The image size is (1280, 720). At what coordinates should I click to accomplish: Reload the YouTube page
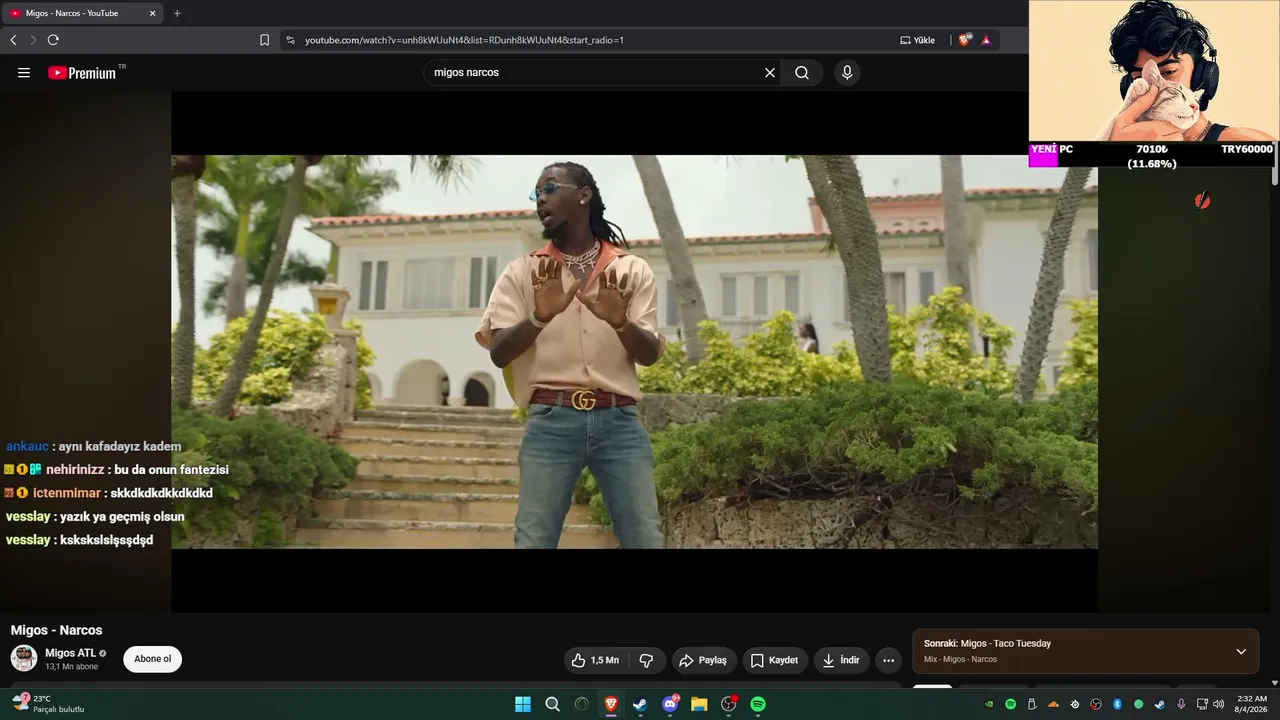pyautogui.click(x=53, y=40)
